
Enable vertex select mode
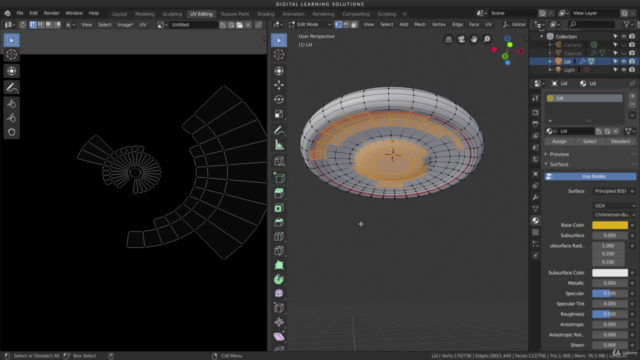pyautogui.click(x=338, y=24)
